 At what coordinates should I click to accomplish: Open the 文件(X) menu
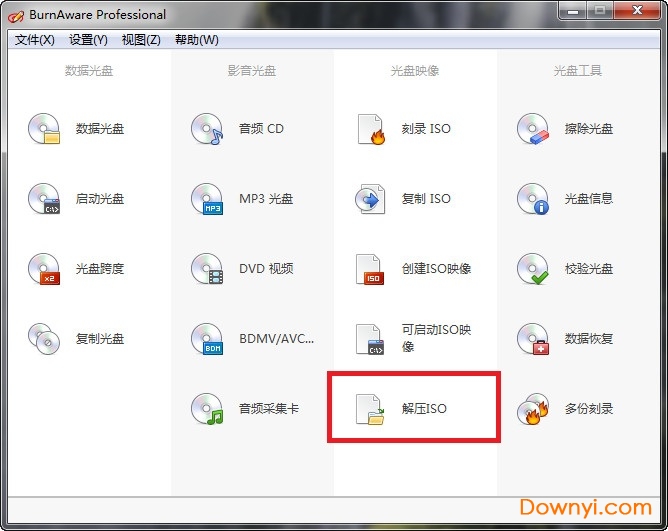[x=35, y=40]
